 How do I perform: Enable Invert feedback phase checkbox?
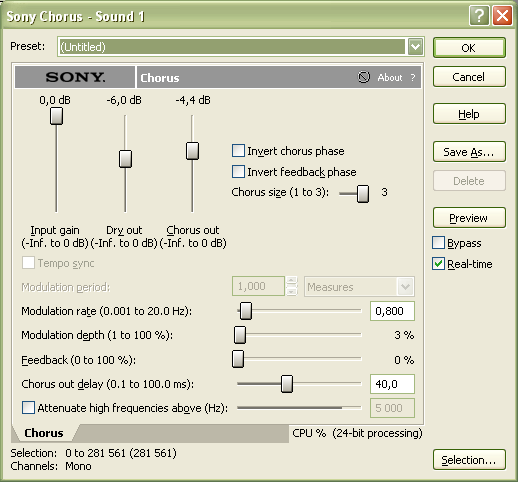238,172
